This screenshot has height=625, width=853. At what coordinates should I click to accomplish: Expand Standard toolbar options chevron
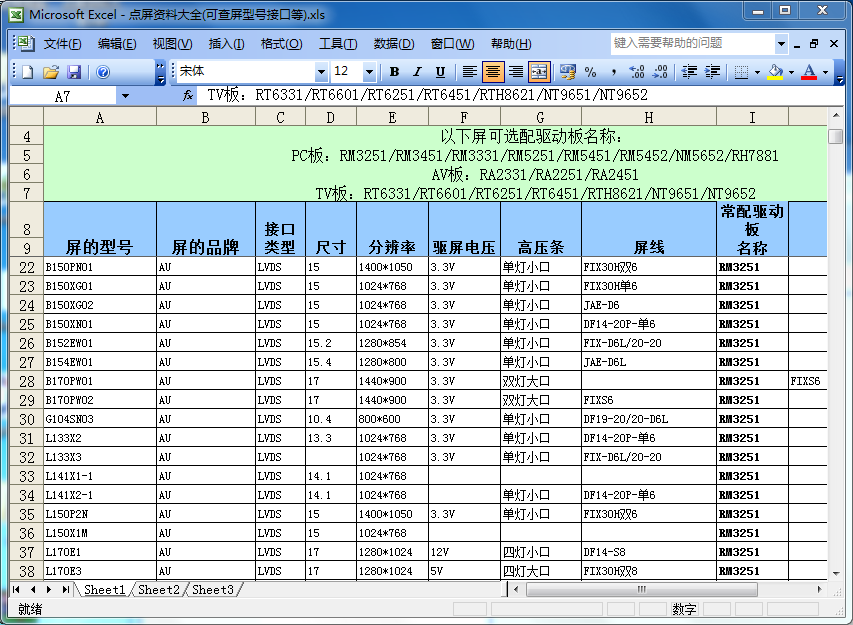tap(160, 72)
